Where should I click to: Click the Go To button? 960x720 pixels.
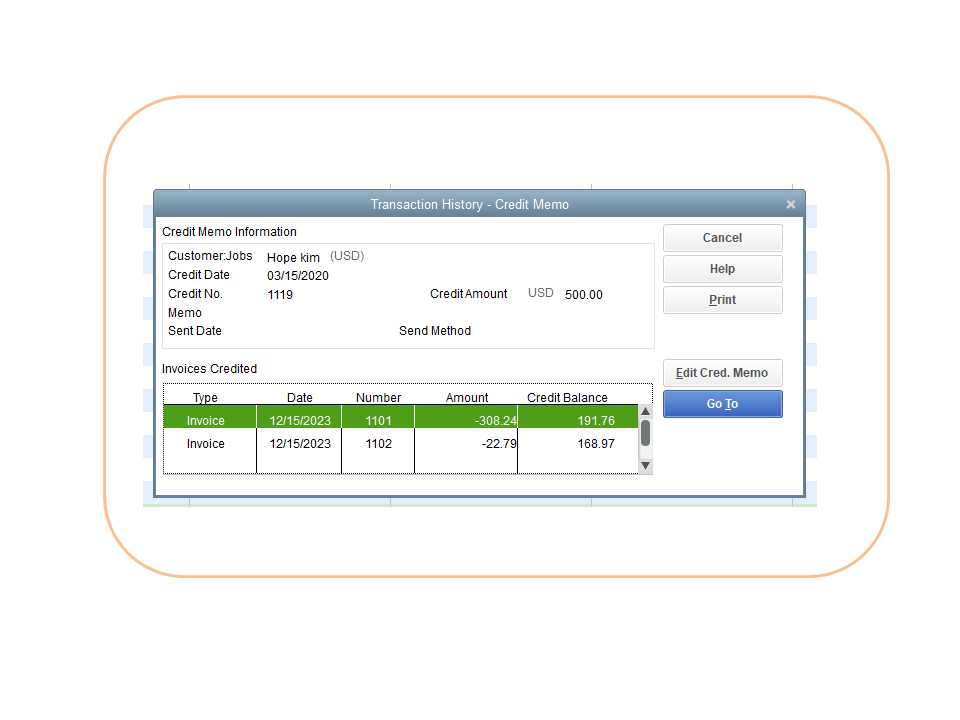pyautogui.click(x=722, y=404)
